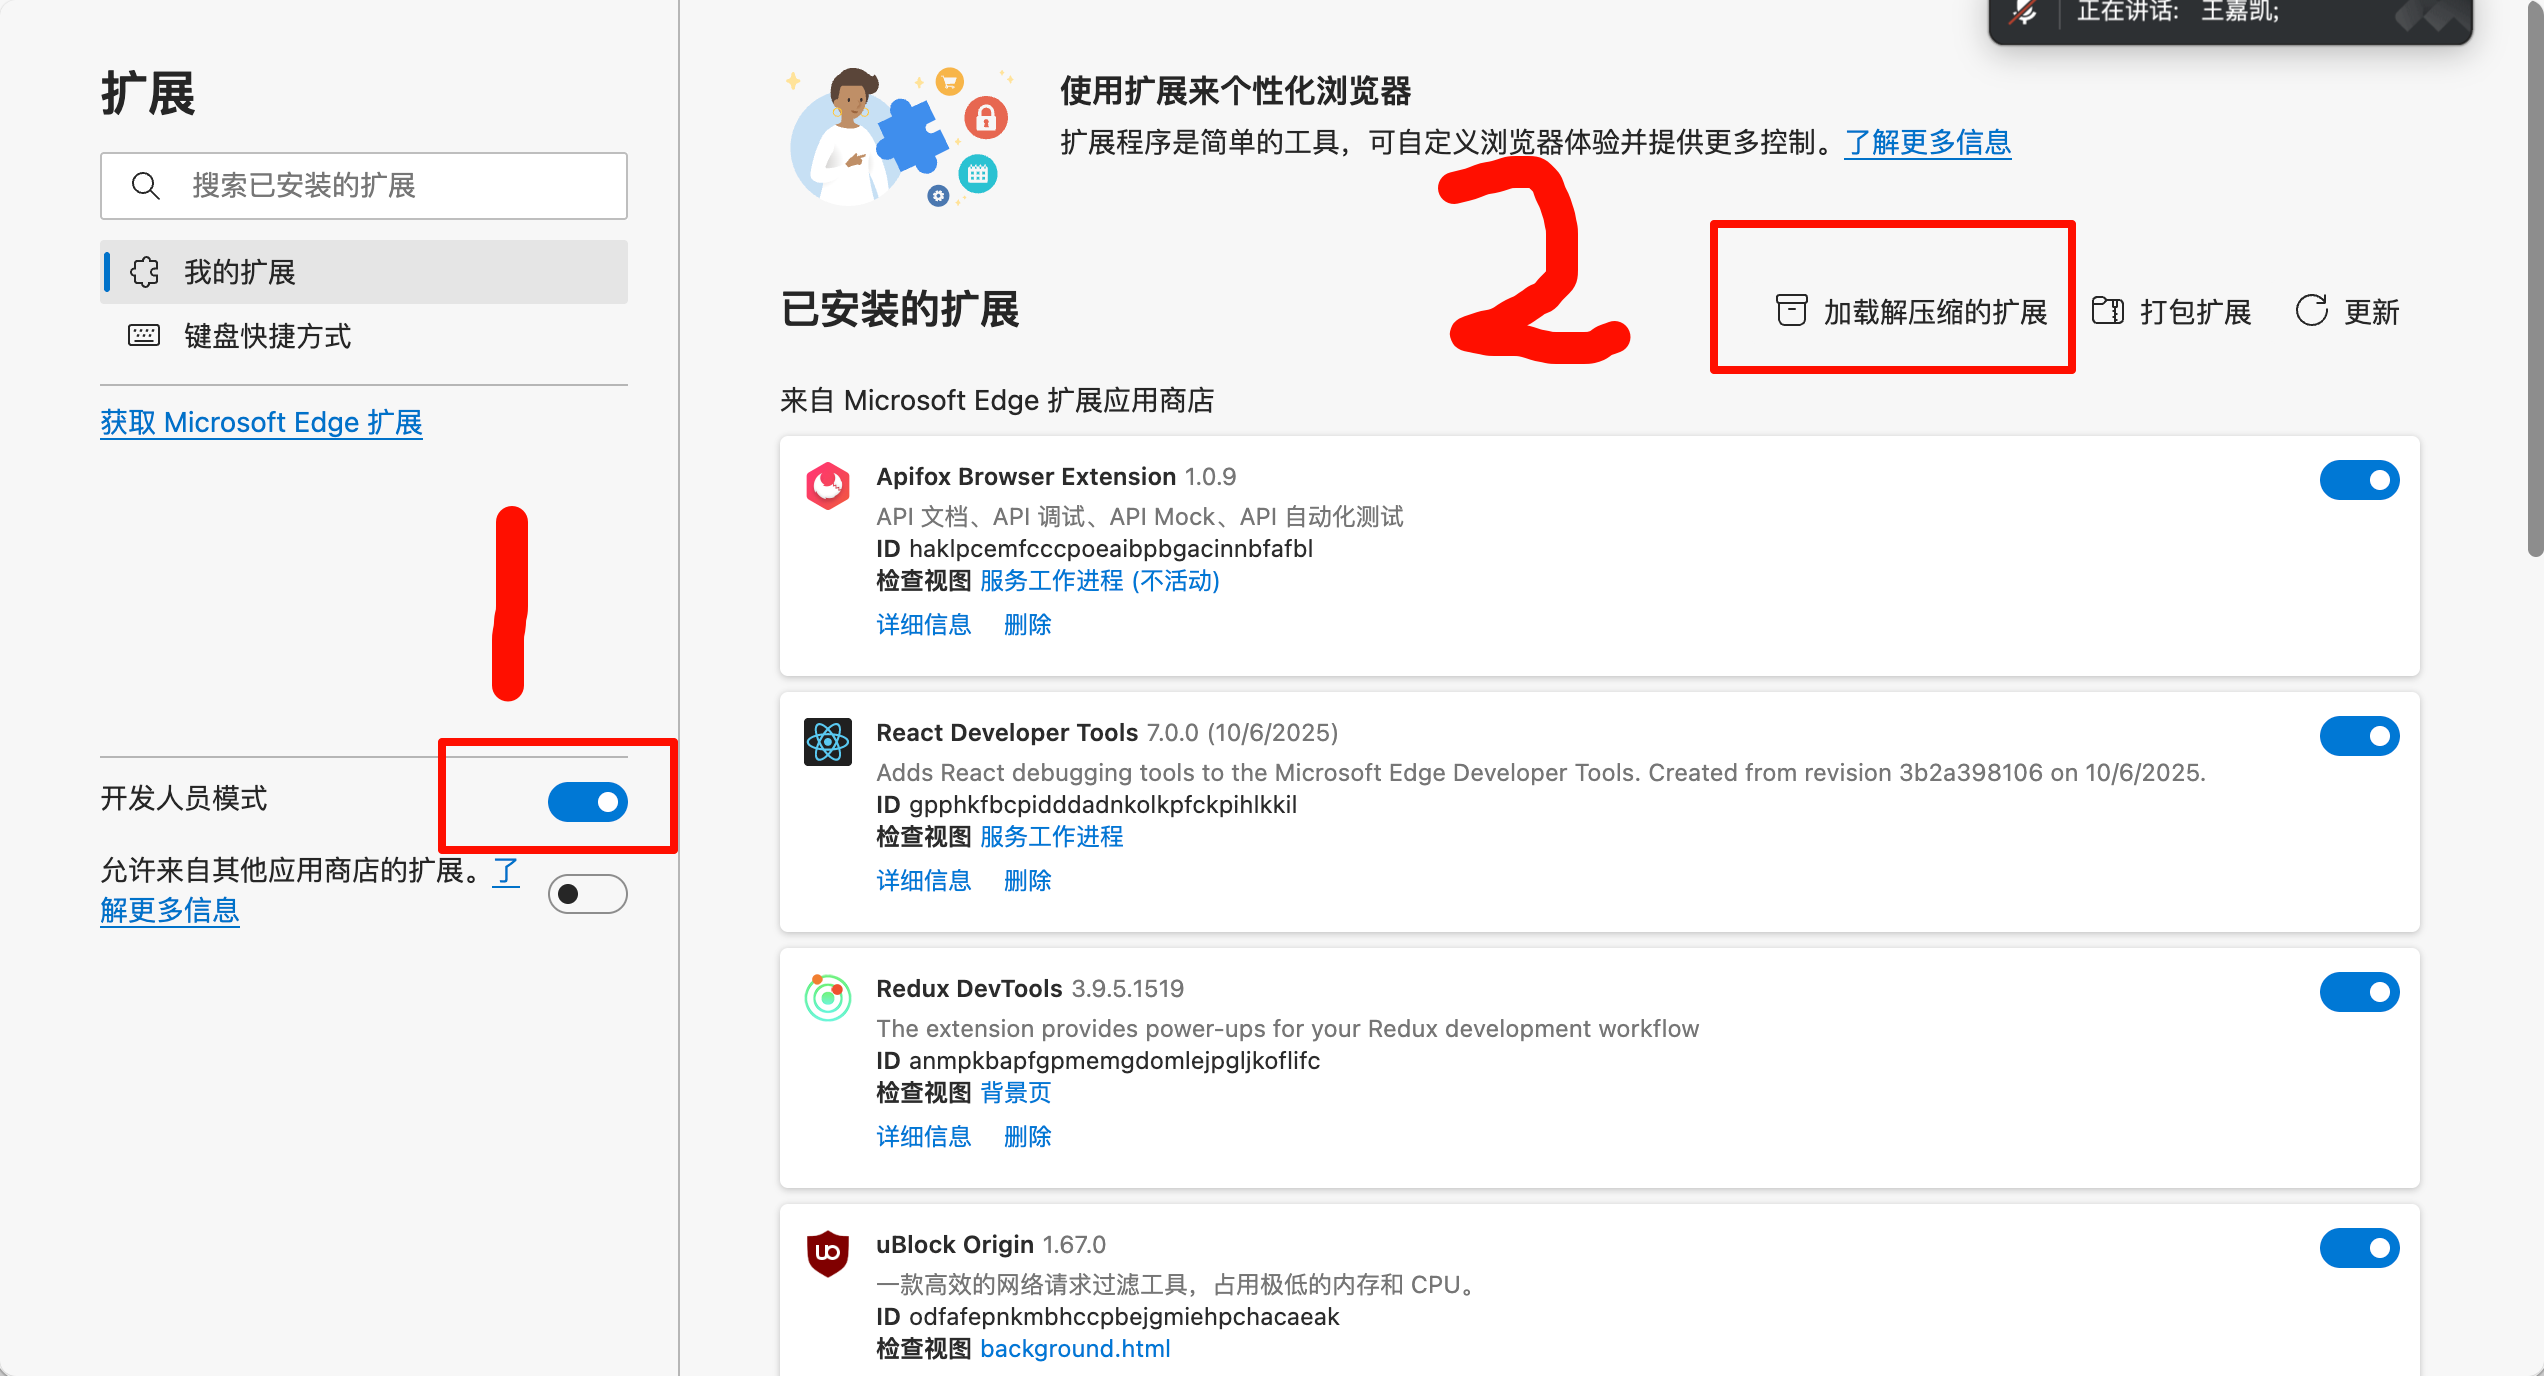Viewport: 2544px width, 1376px height.
Task: Click the refresh update icon
Action: click(2311, 310)
